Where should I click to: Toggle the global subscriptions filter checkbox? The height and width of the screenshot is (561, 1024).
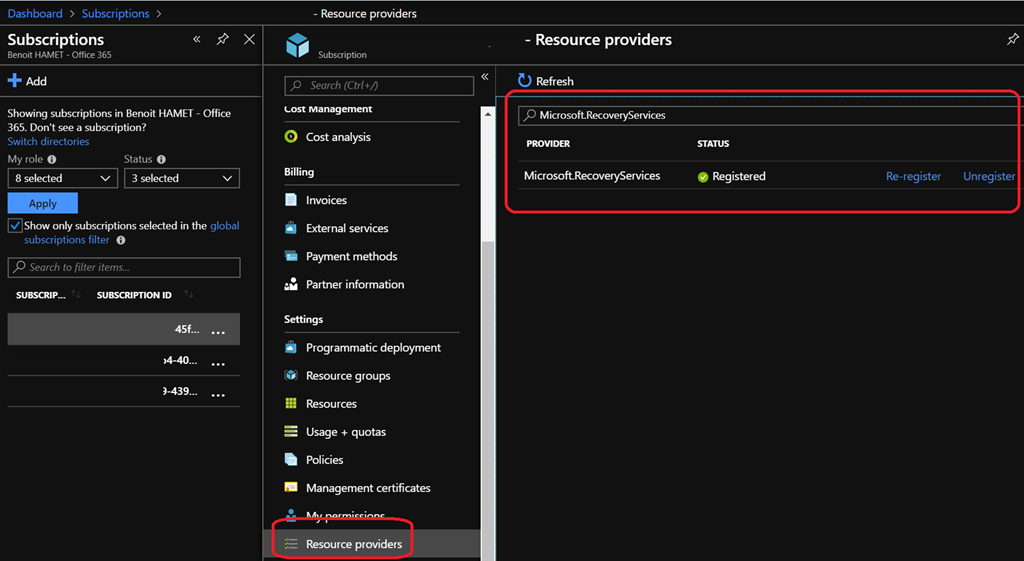click(15, 226)
